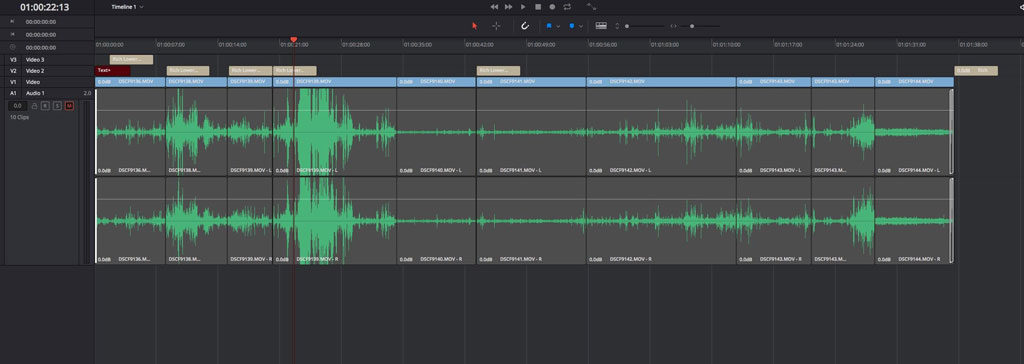Edit the duration timecode field
This screenshot has width=1024, height=364.
point(40,47)
